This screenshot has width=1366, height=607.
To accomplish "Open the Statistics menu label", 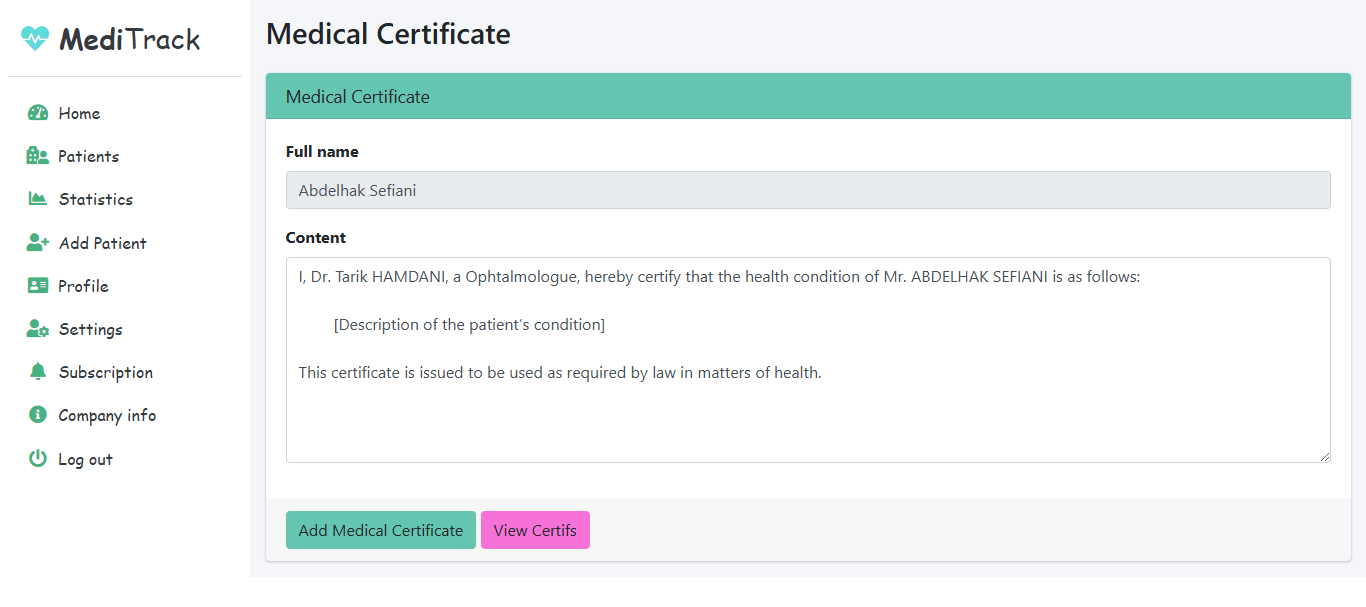I will [95, 199].
